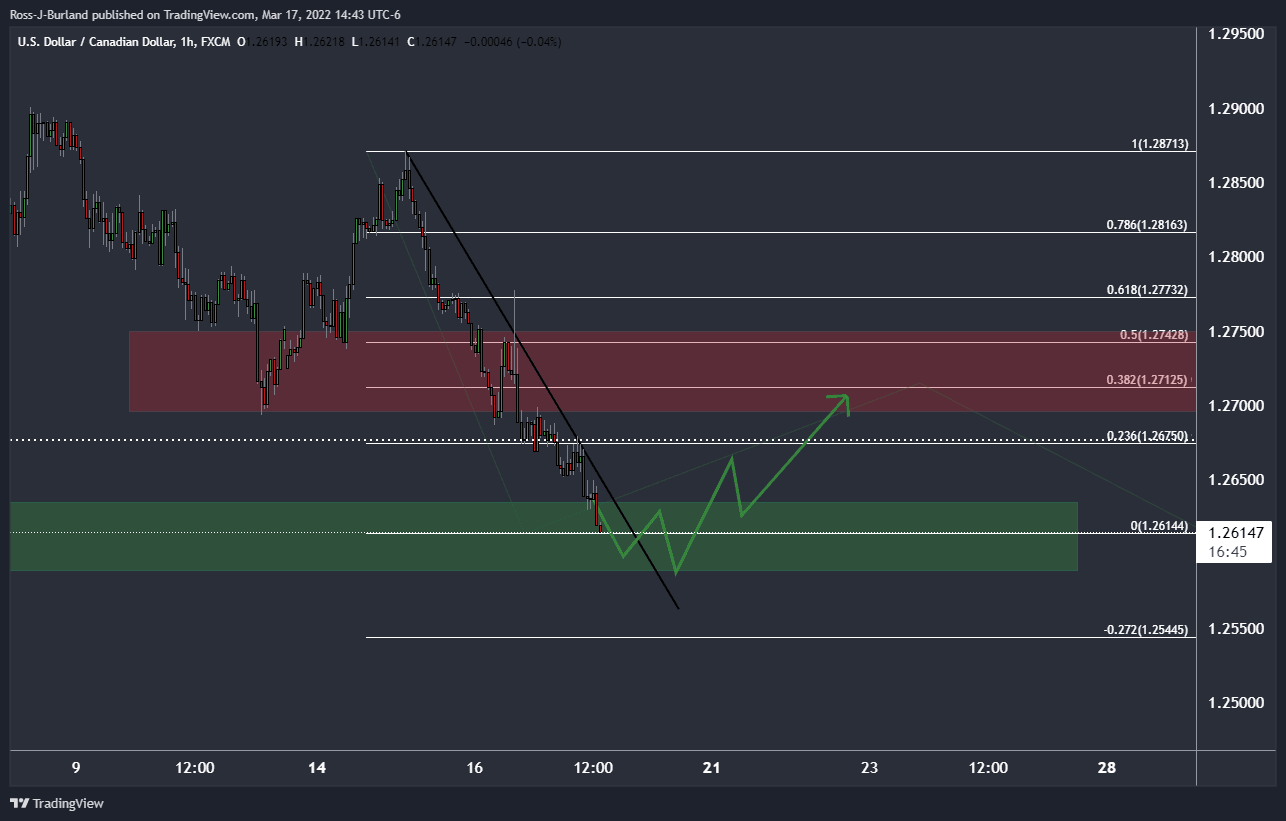Viewport: 1286px width, 821px height.
Task: Click the date label 28 on time axis
Action: pos(1106,768)
